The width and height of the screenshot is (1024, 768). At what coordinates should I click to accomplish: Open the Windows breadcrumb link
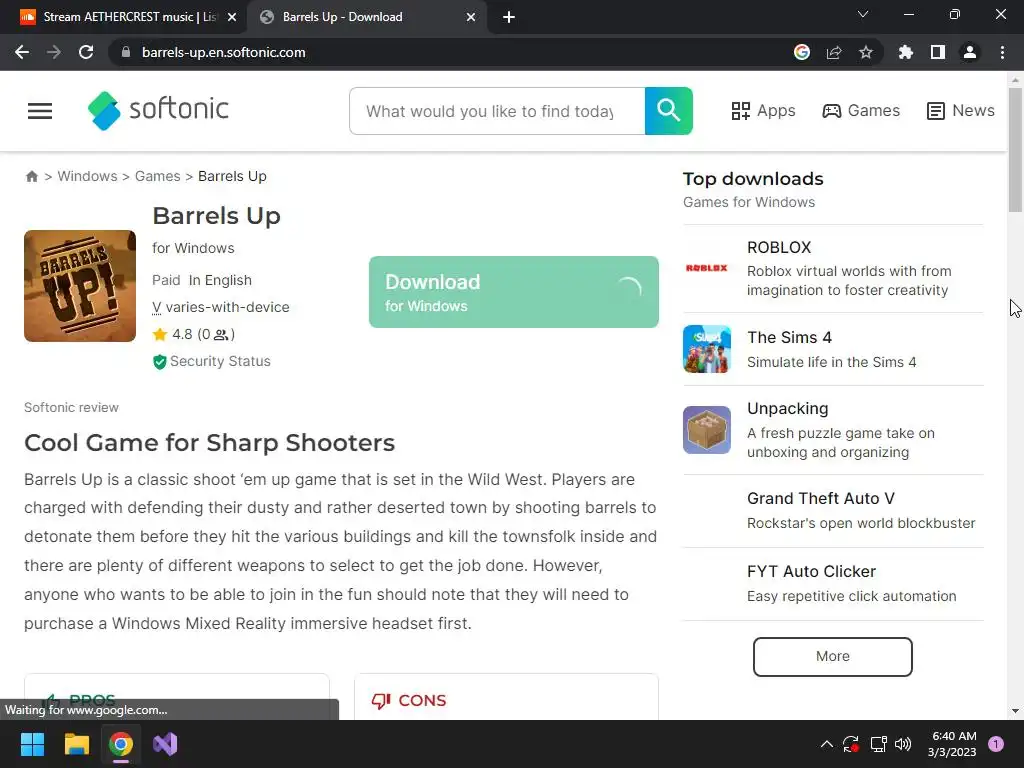(x=88, y=176)
